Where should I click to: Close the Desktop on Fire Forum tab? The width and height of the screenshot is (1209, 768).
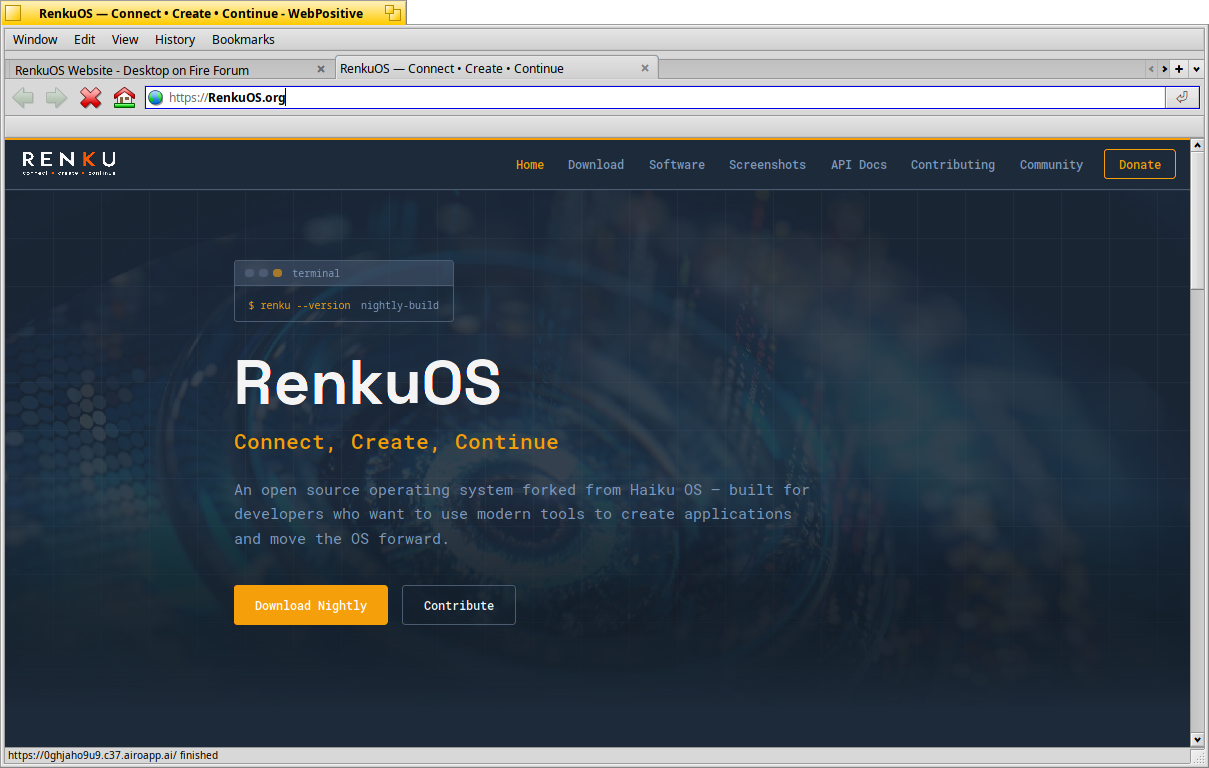click(321, 69)
